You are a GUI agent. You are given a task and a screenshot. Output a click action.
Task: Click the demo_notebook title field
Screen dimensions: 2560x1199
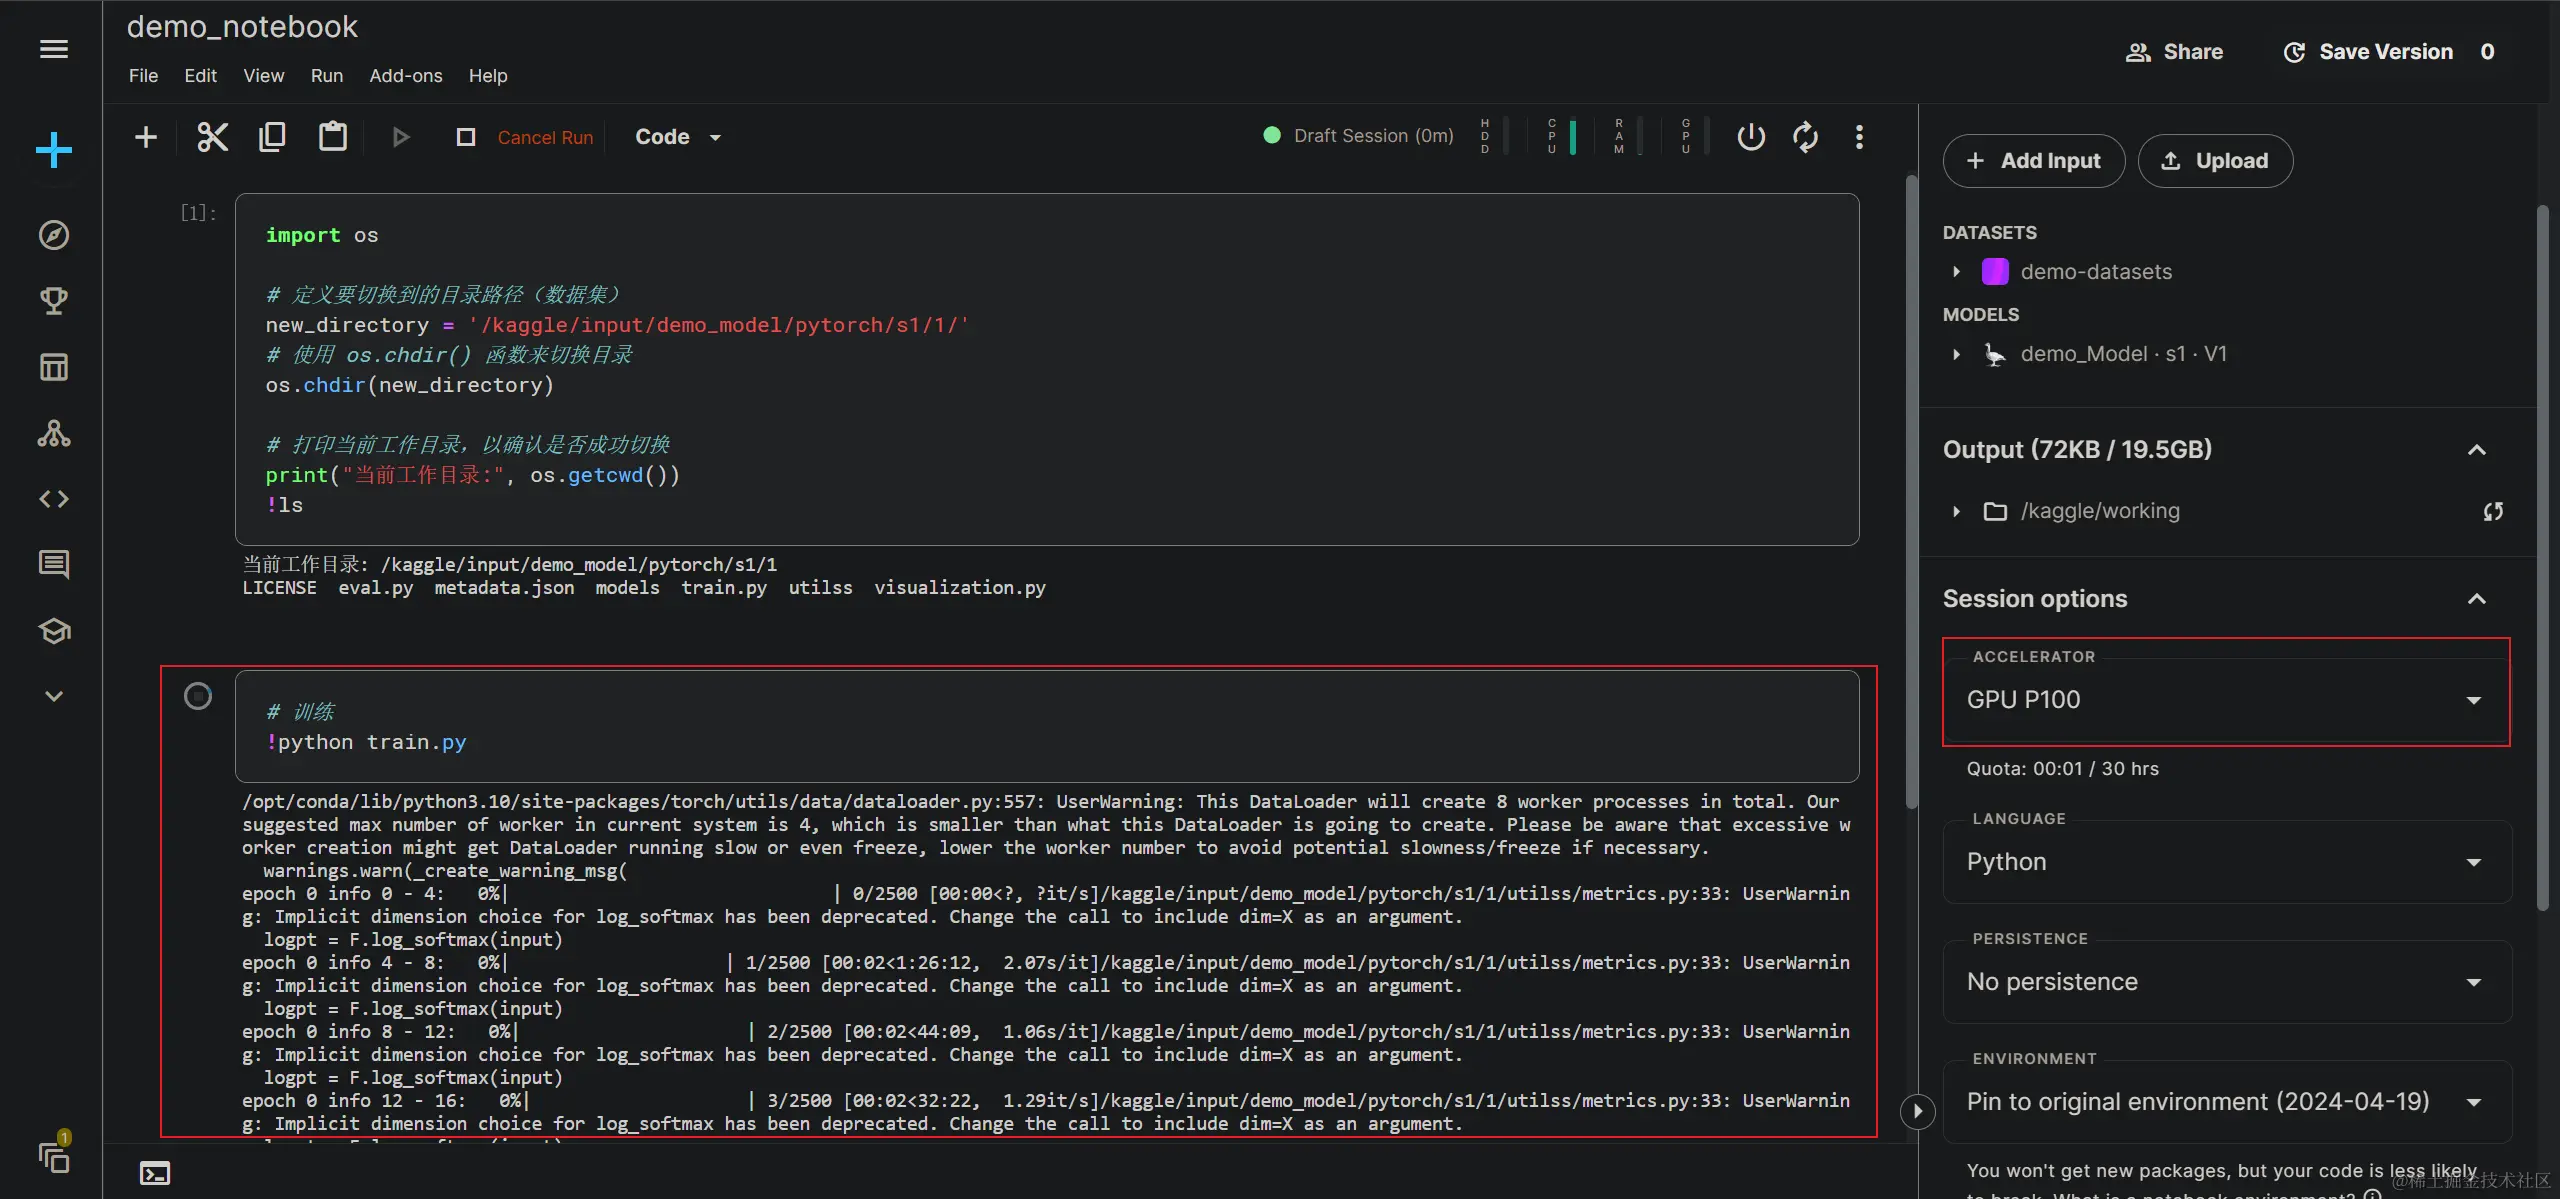point(242,27)
